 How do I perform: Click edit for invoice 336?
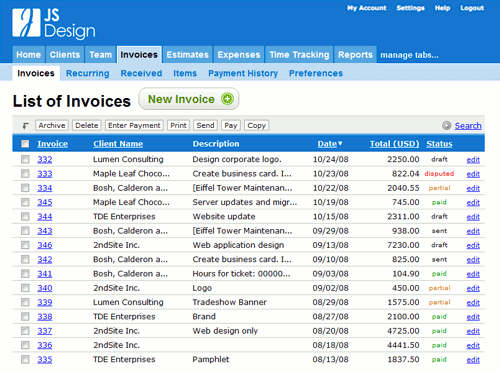tap(473, 345)
